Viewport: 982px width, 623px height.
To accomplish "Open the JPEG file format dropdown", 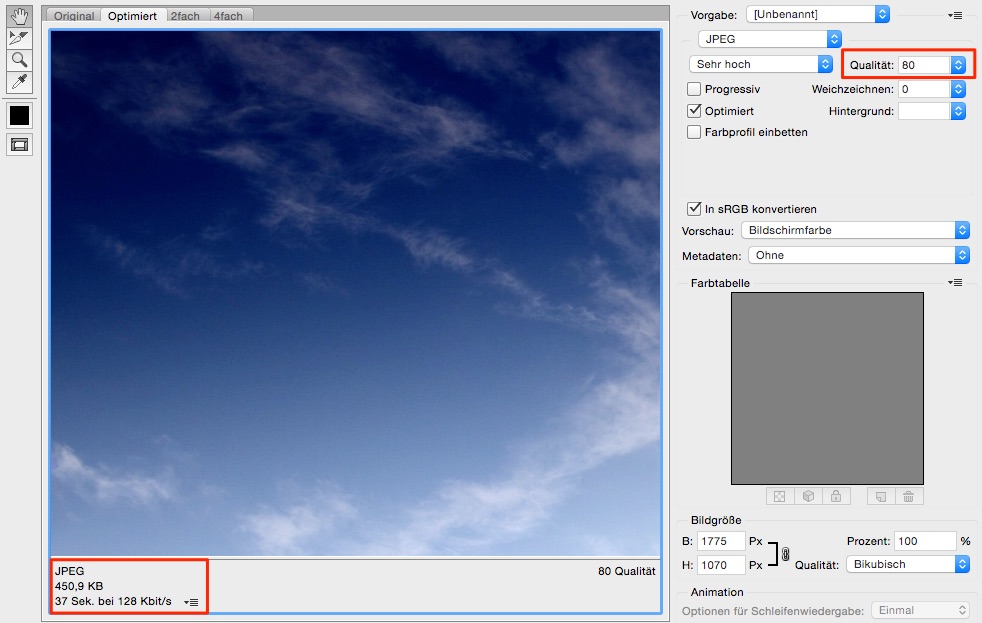I will (x=770, y=39).
